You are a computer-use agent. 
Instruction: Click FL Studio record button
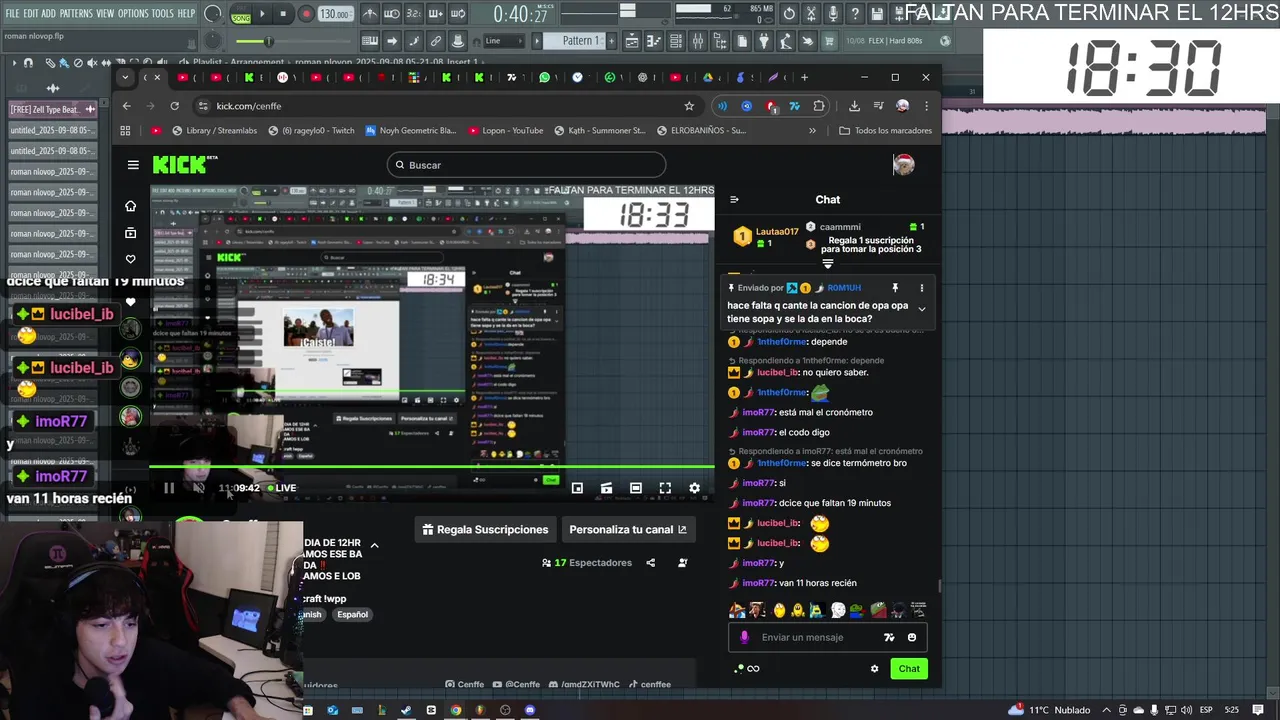click(x=306, y=14)
